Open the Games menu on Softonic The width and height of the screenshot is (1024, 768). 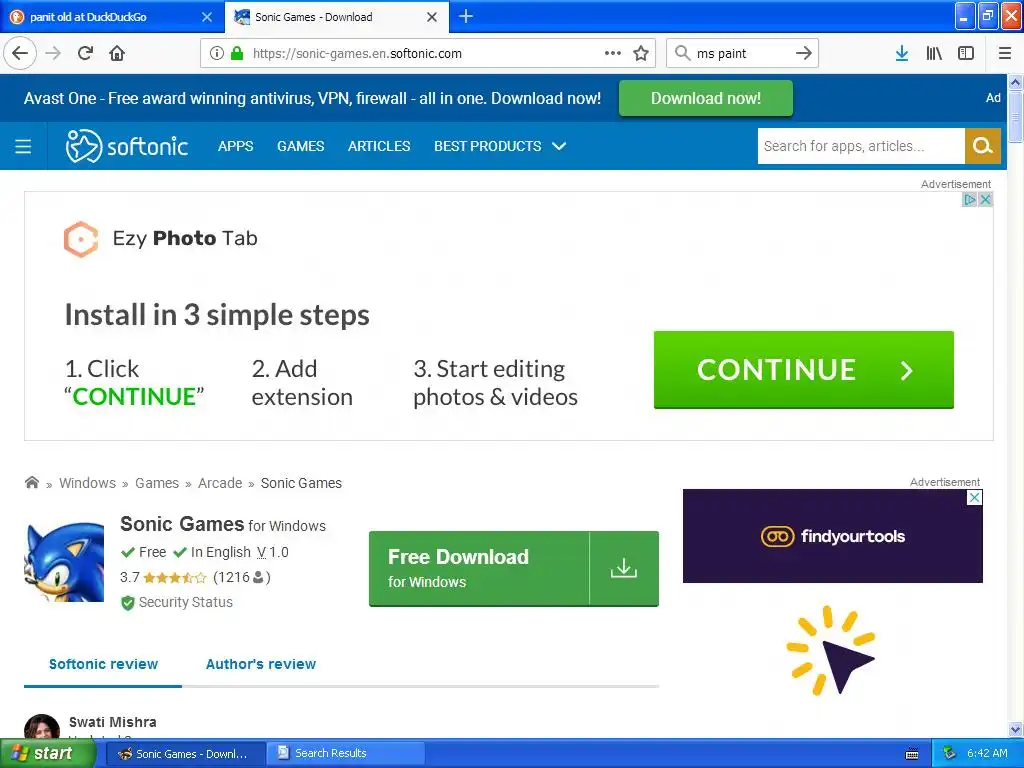(x=300, y=146)
